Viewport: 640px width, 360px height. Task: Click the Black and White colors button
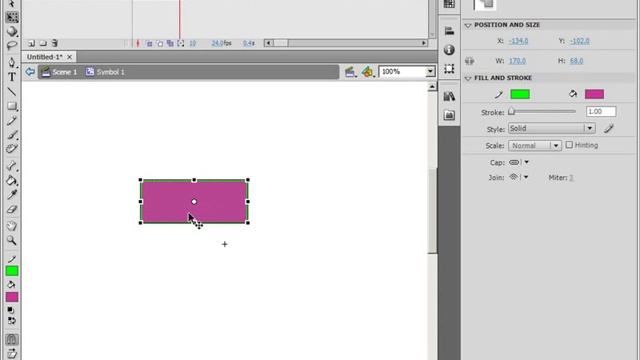11,311
